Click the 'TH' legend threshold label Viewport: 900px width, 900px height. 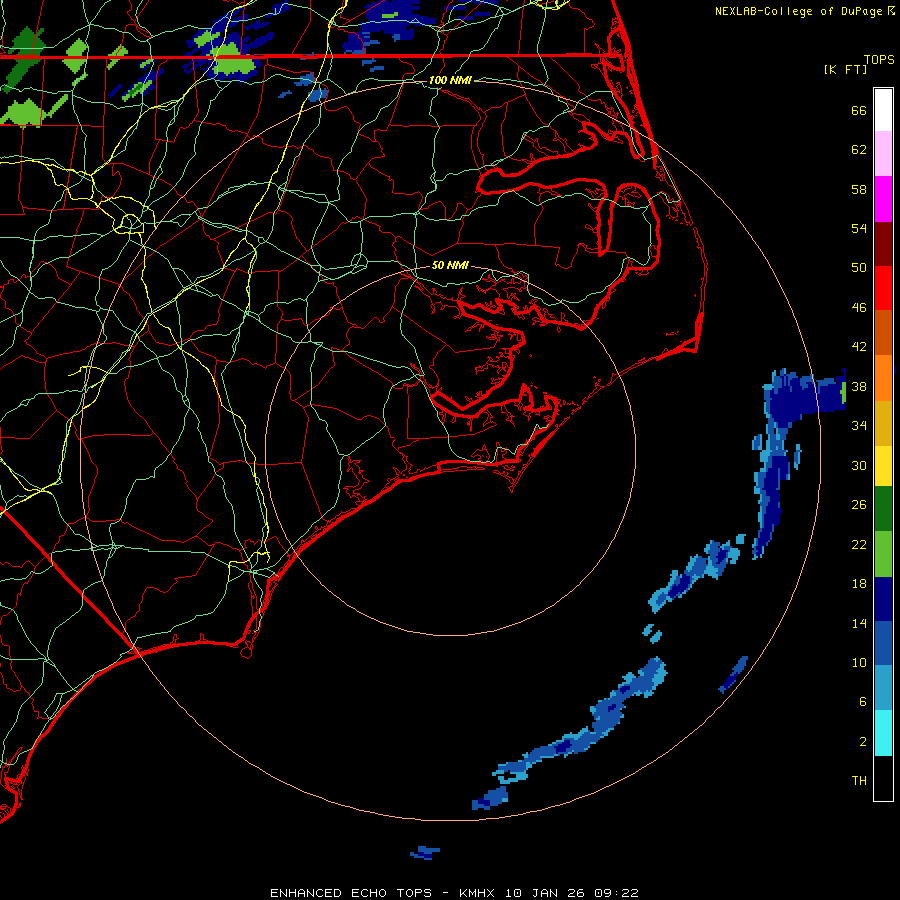point(859,781)
